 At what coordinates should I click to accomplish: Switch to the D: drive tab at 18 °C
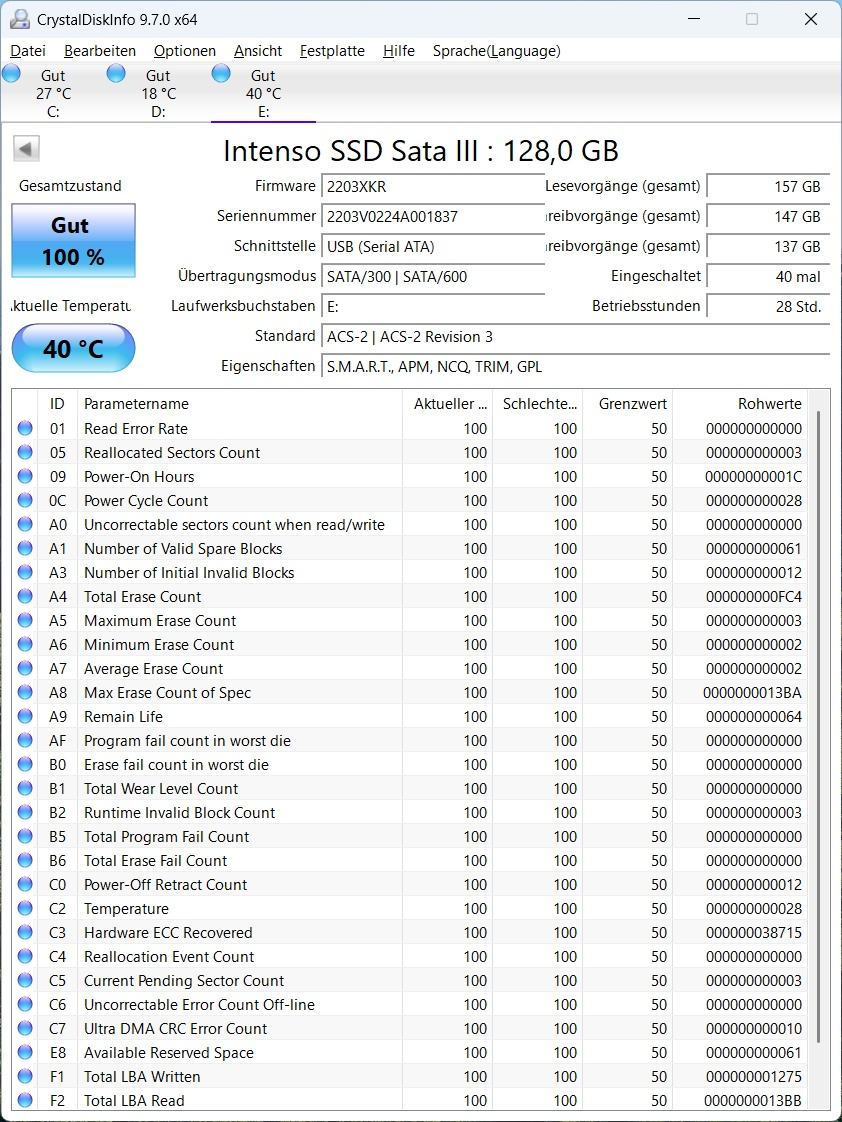tap(158, 93)
